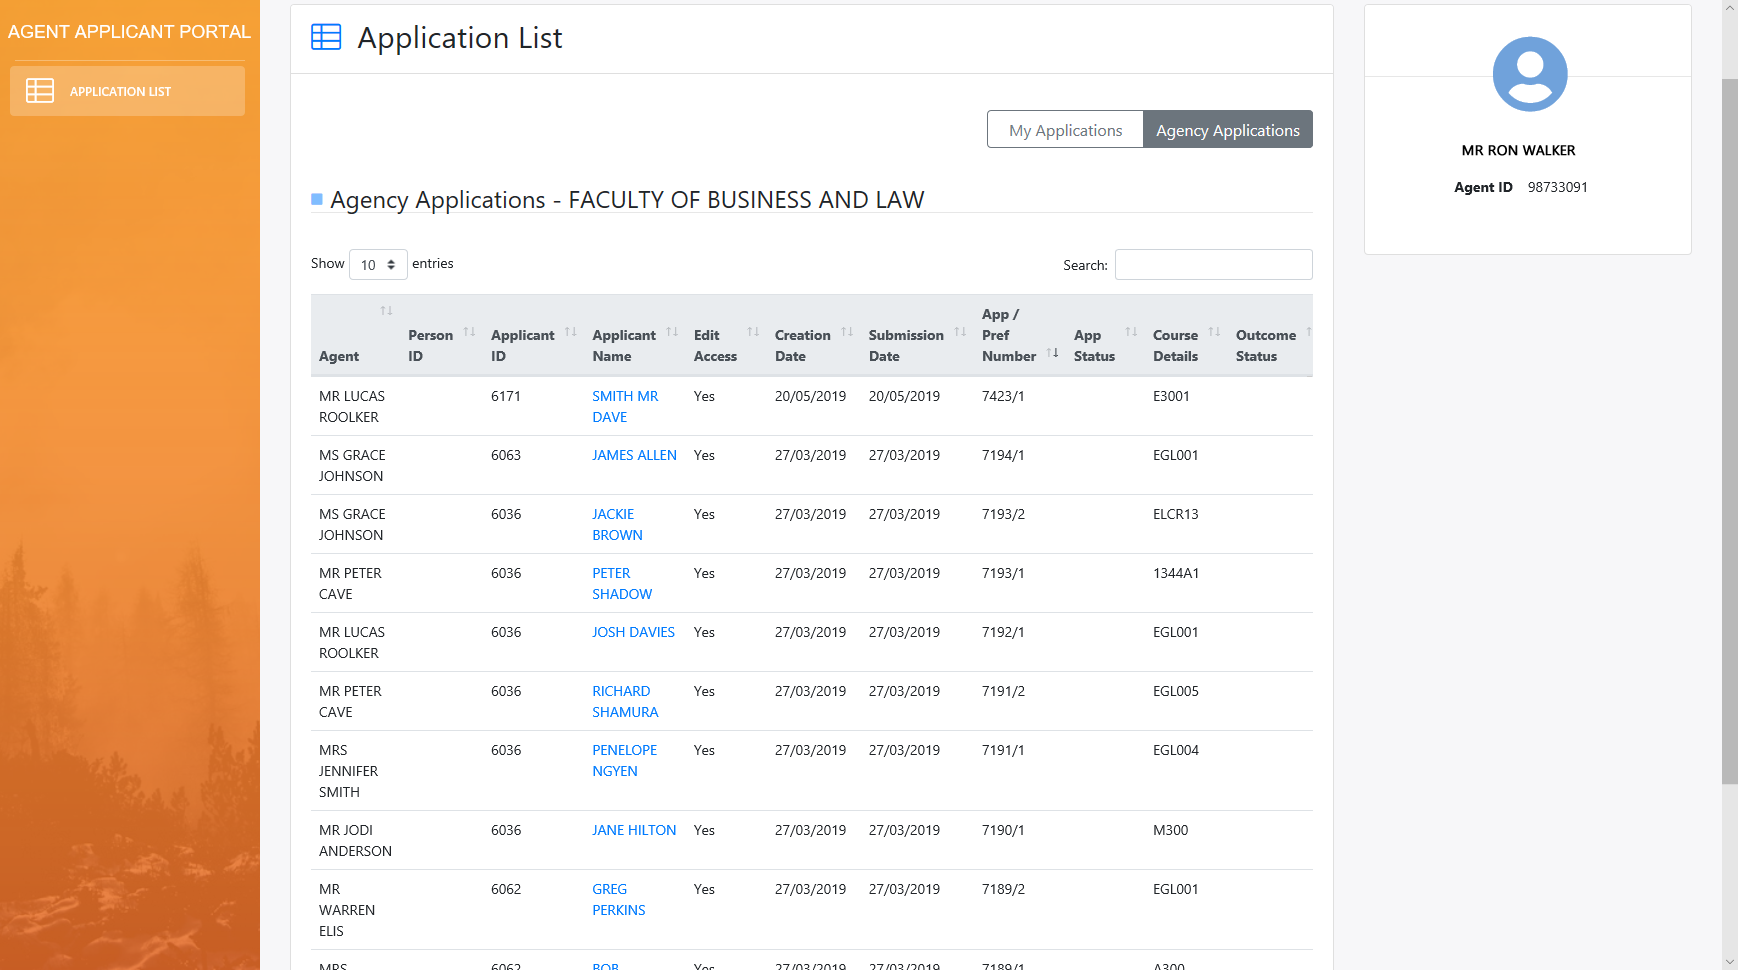Open PENELOPE NGYEN's application
Image resolution: width=1738 pixels, height=970 pixels.
[625, 760]
